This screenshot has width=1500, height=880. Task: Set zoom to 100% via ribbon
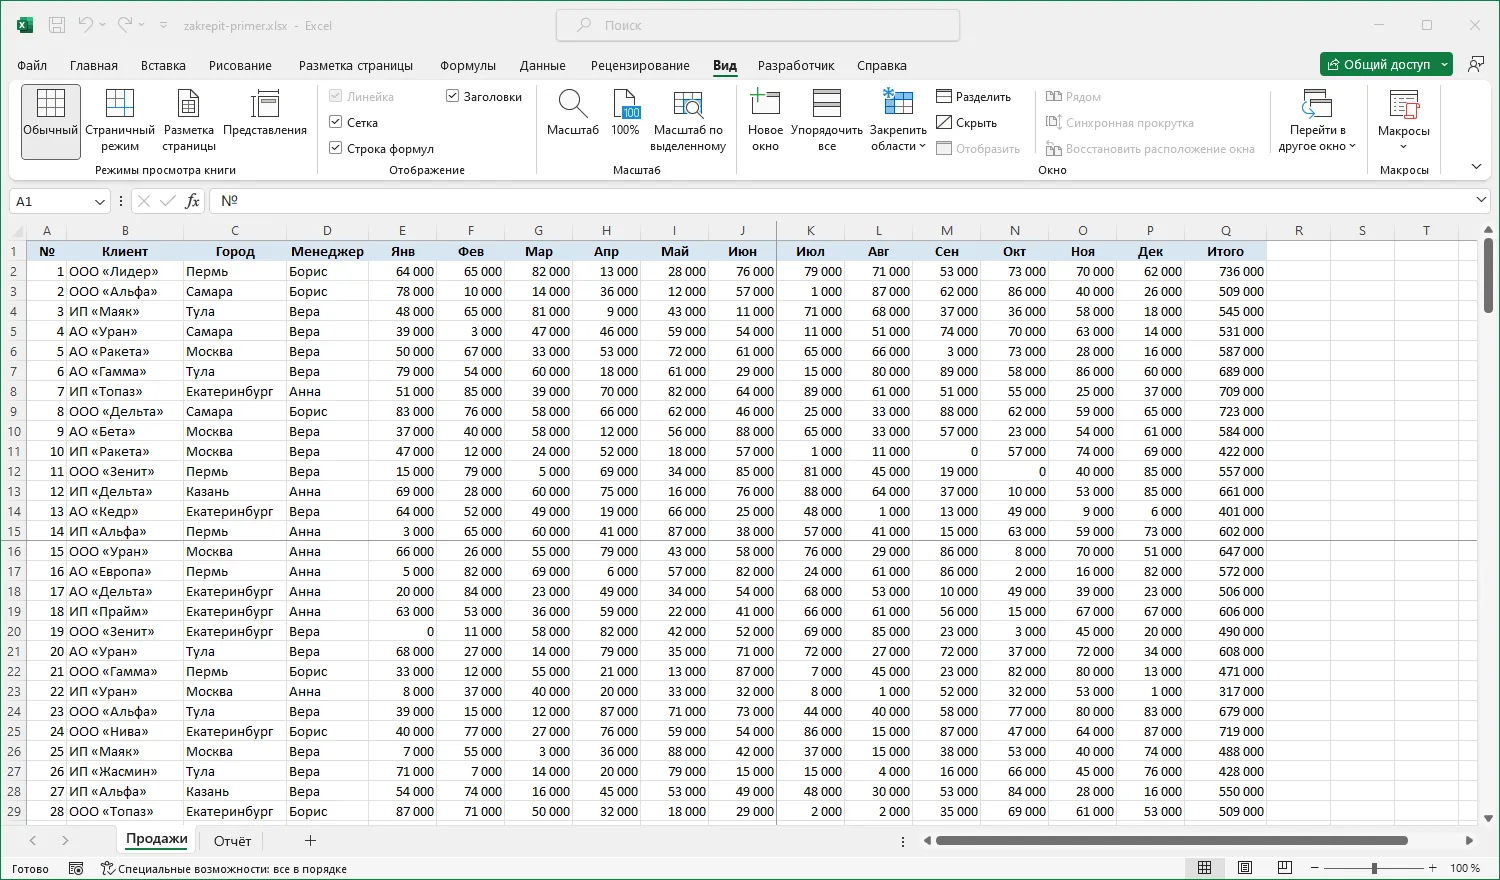tap(625, 113)
